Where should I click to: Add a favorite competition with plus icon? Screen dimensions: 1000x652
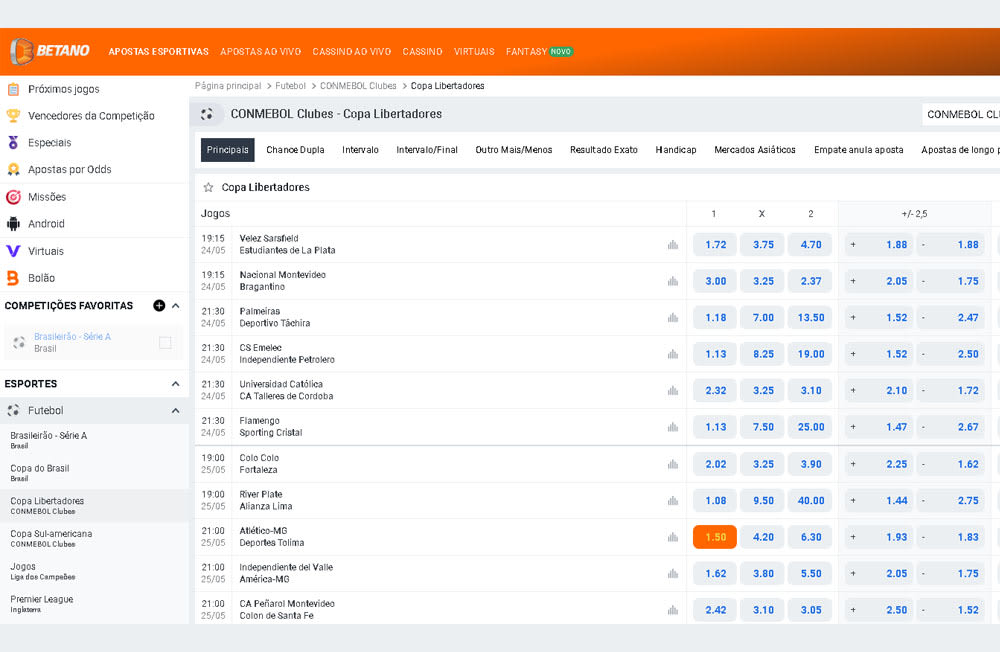tap(159, 306)
